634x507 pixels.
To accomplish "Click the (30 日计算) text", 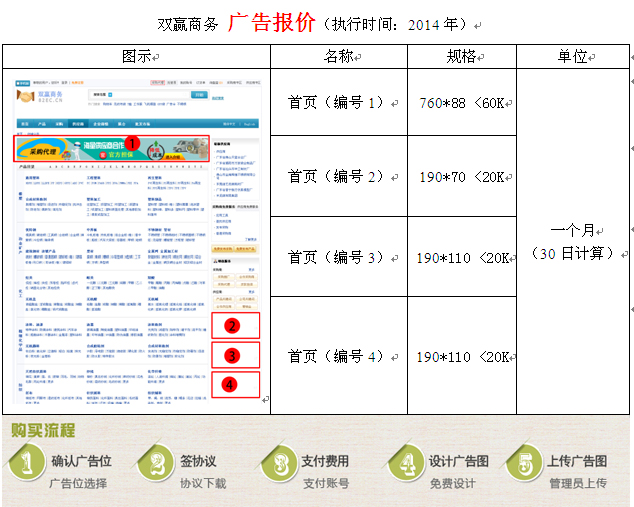I will point(573,254).
